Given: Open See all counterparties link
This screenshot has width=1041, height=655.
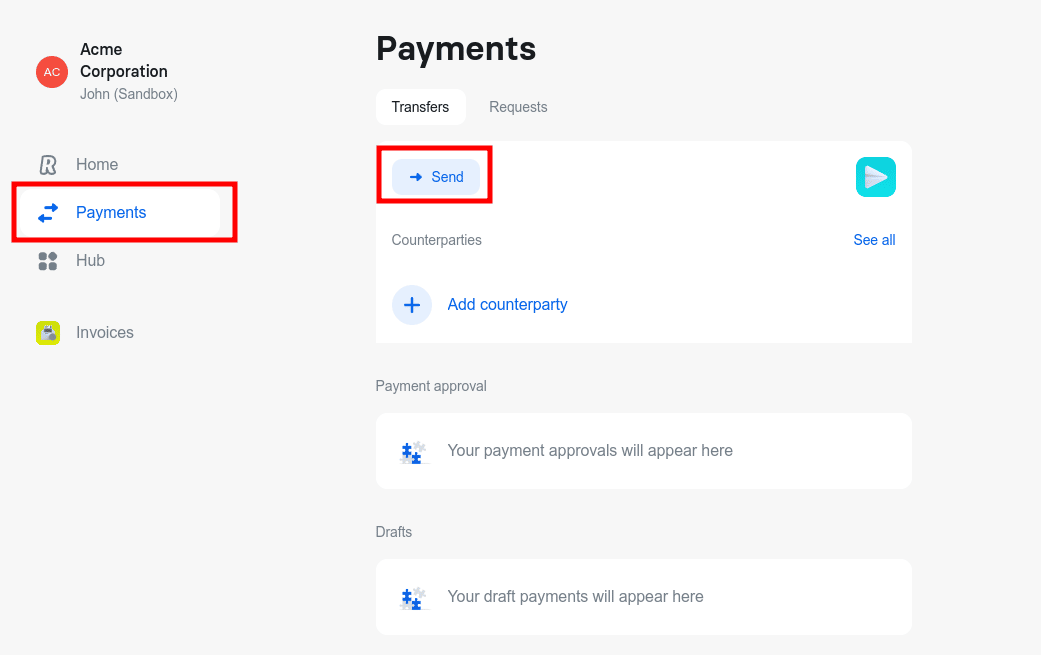Looking at the screenshot, I should coord(873,240).
